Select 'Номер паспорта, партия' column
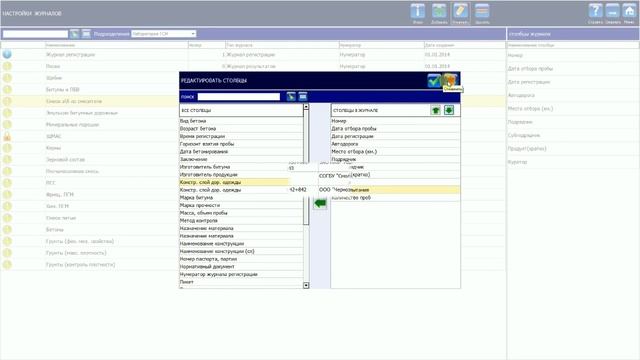This screenshot has height=360, width=640. coord(241,259)
